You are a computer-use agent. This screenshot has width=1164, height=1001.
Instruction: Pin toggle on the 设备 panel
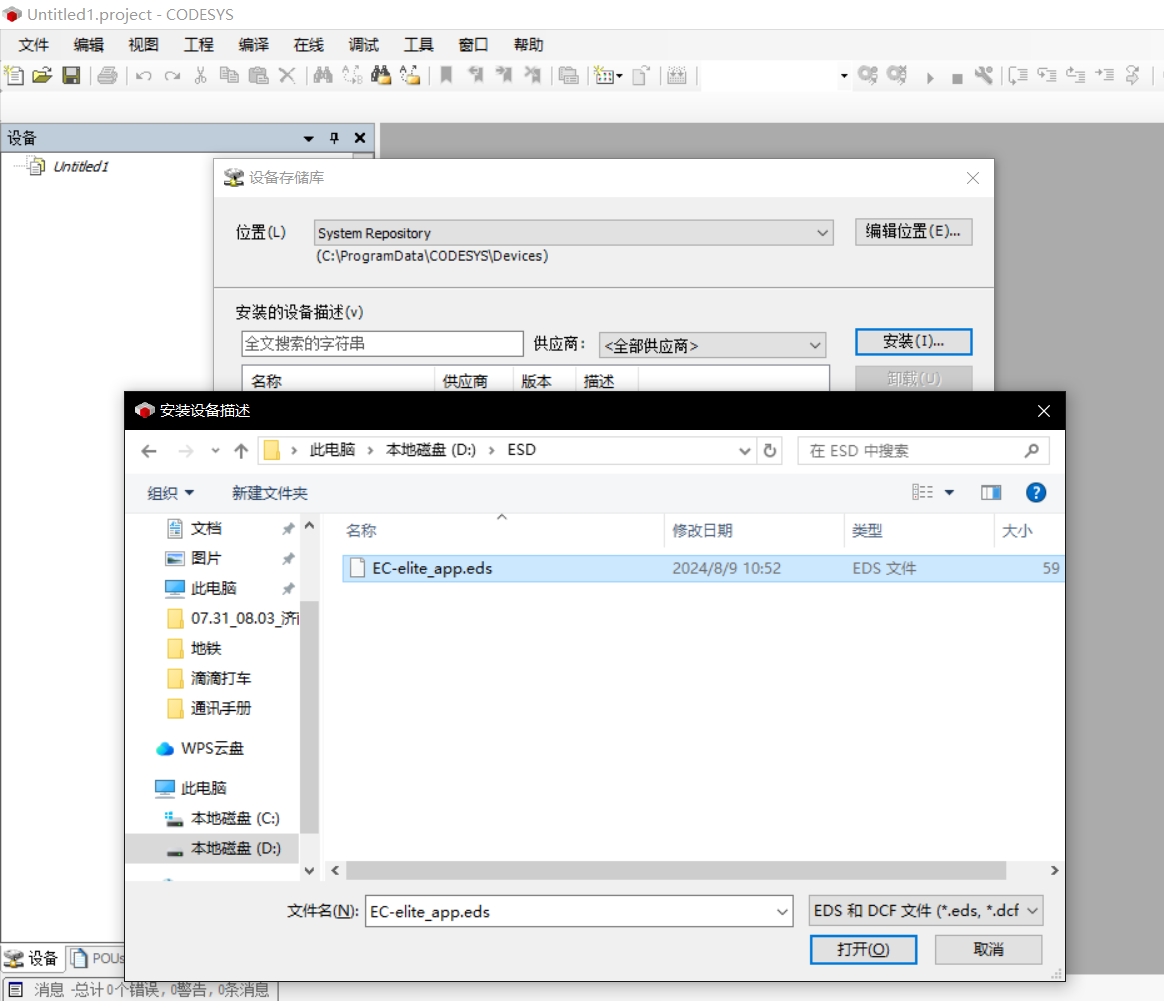pyautogui.click(x=335, y=138)
